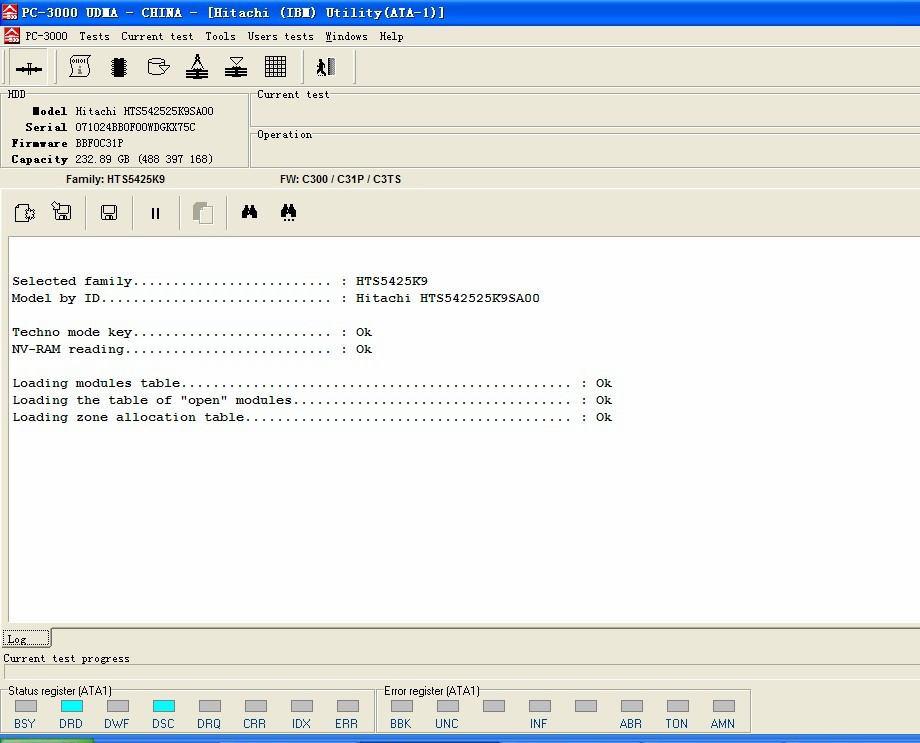Click the Current test progress bar
The image size is (920, 743).
point(461,672)
